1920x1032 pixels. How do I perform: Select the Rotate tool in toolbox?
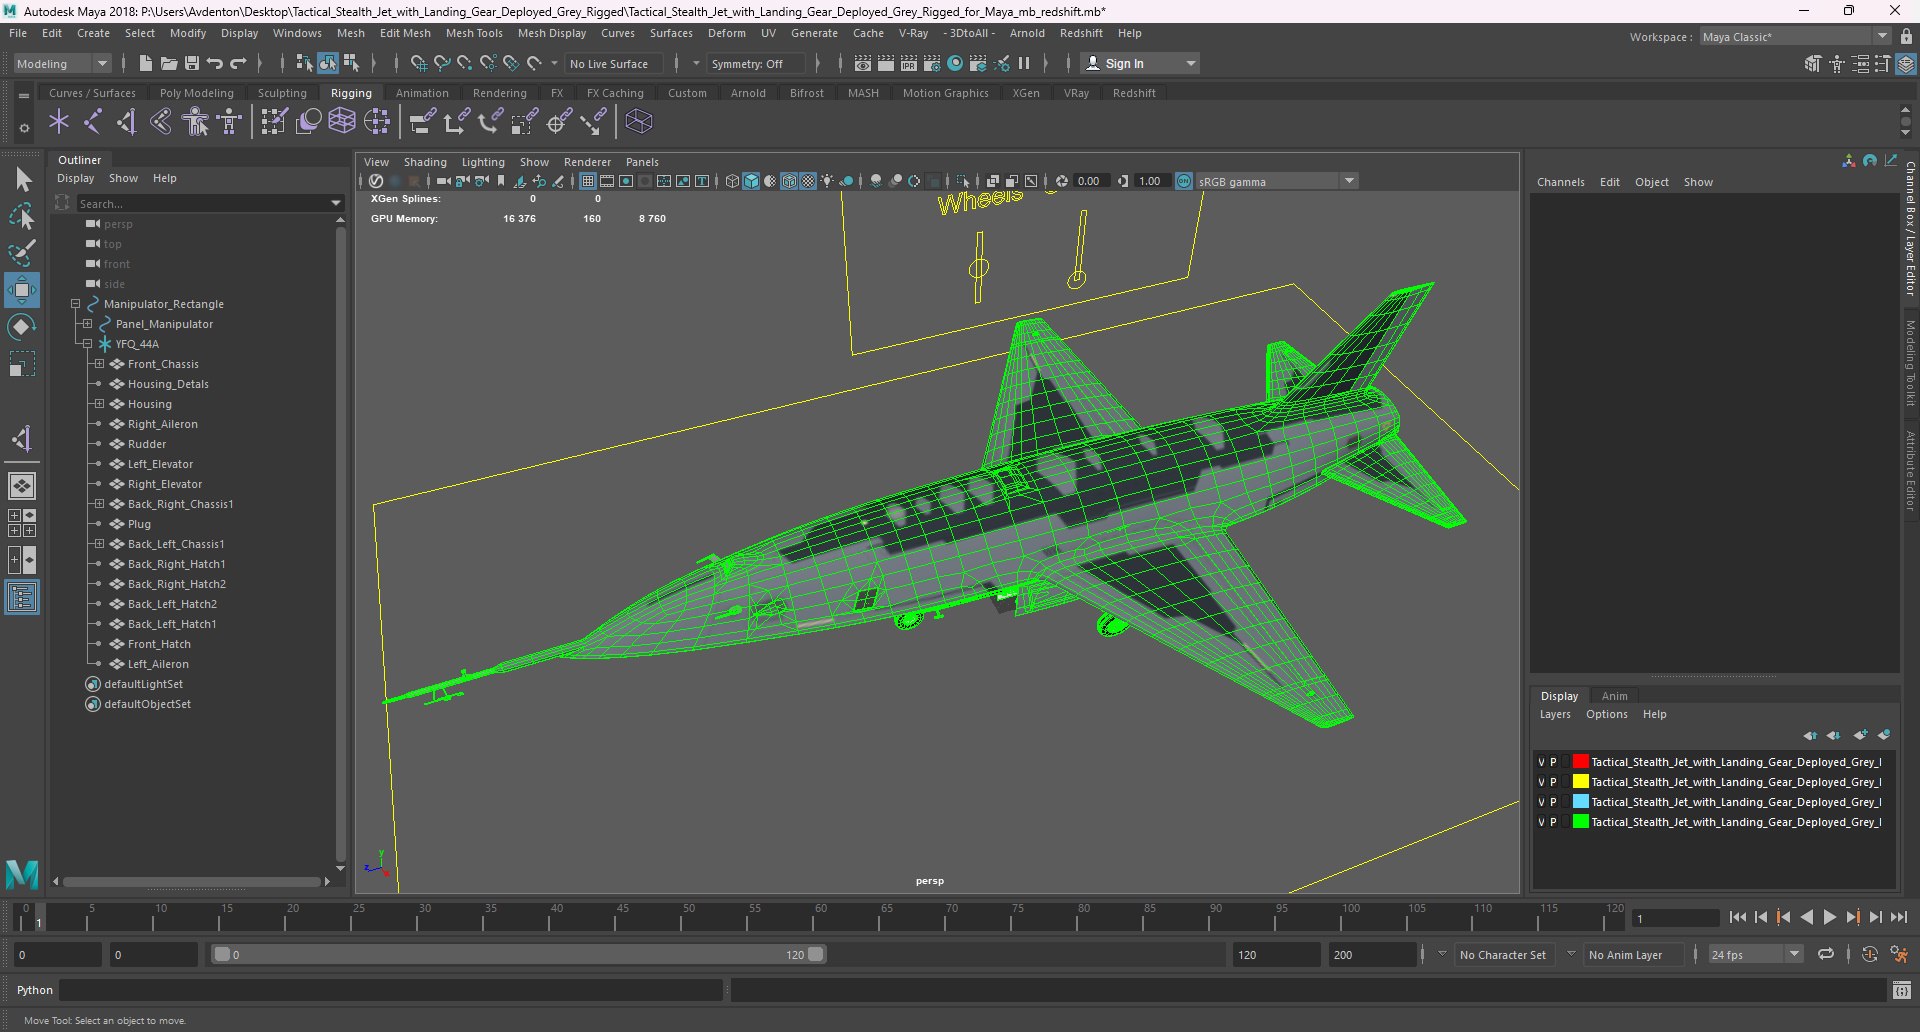[21, 327]
